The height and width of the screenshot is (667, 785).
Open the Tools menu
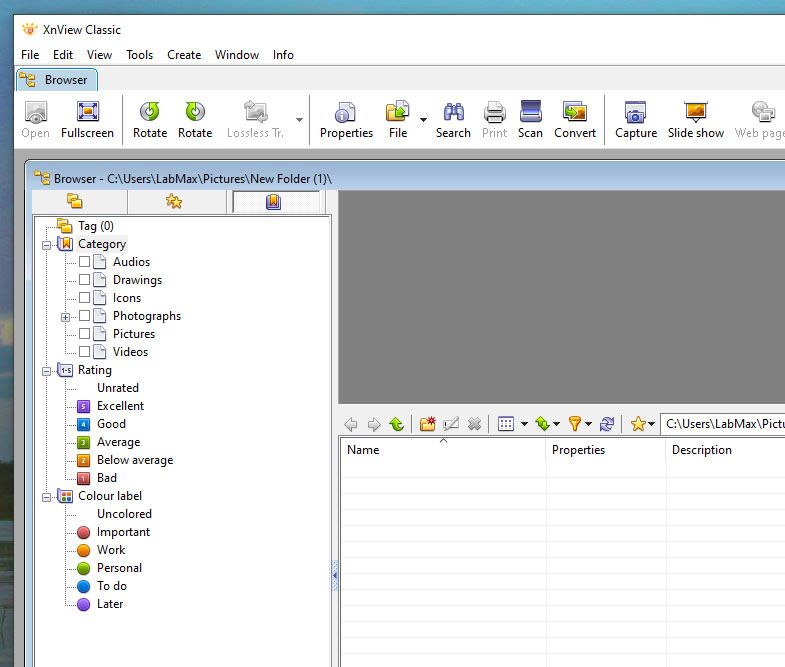tap(139, 55)
